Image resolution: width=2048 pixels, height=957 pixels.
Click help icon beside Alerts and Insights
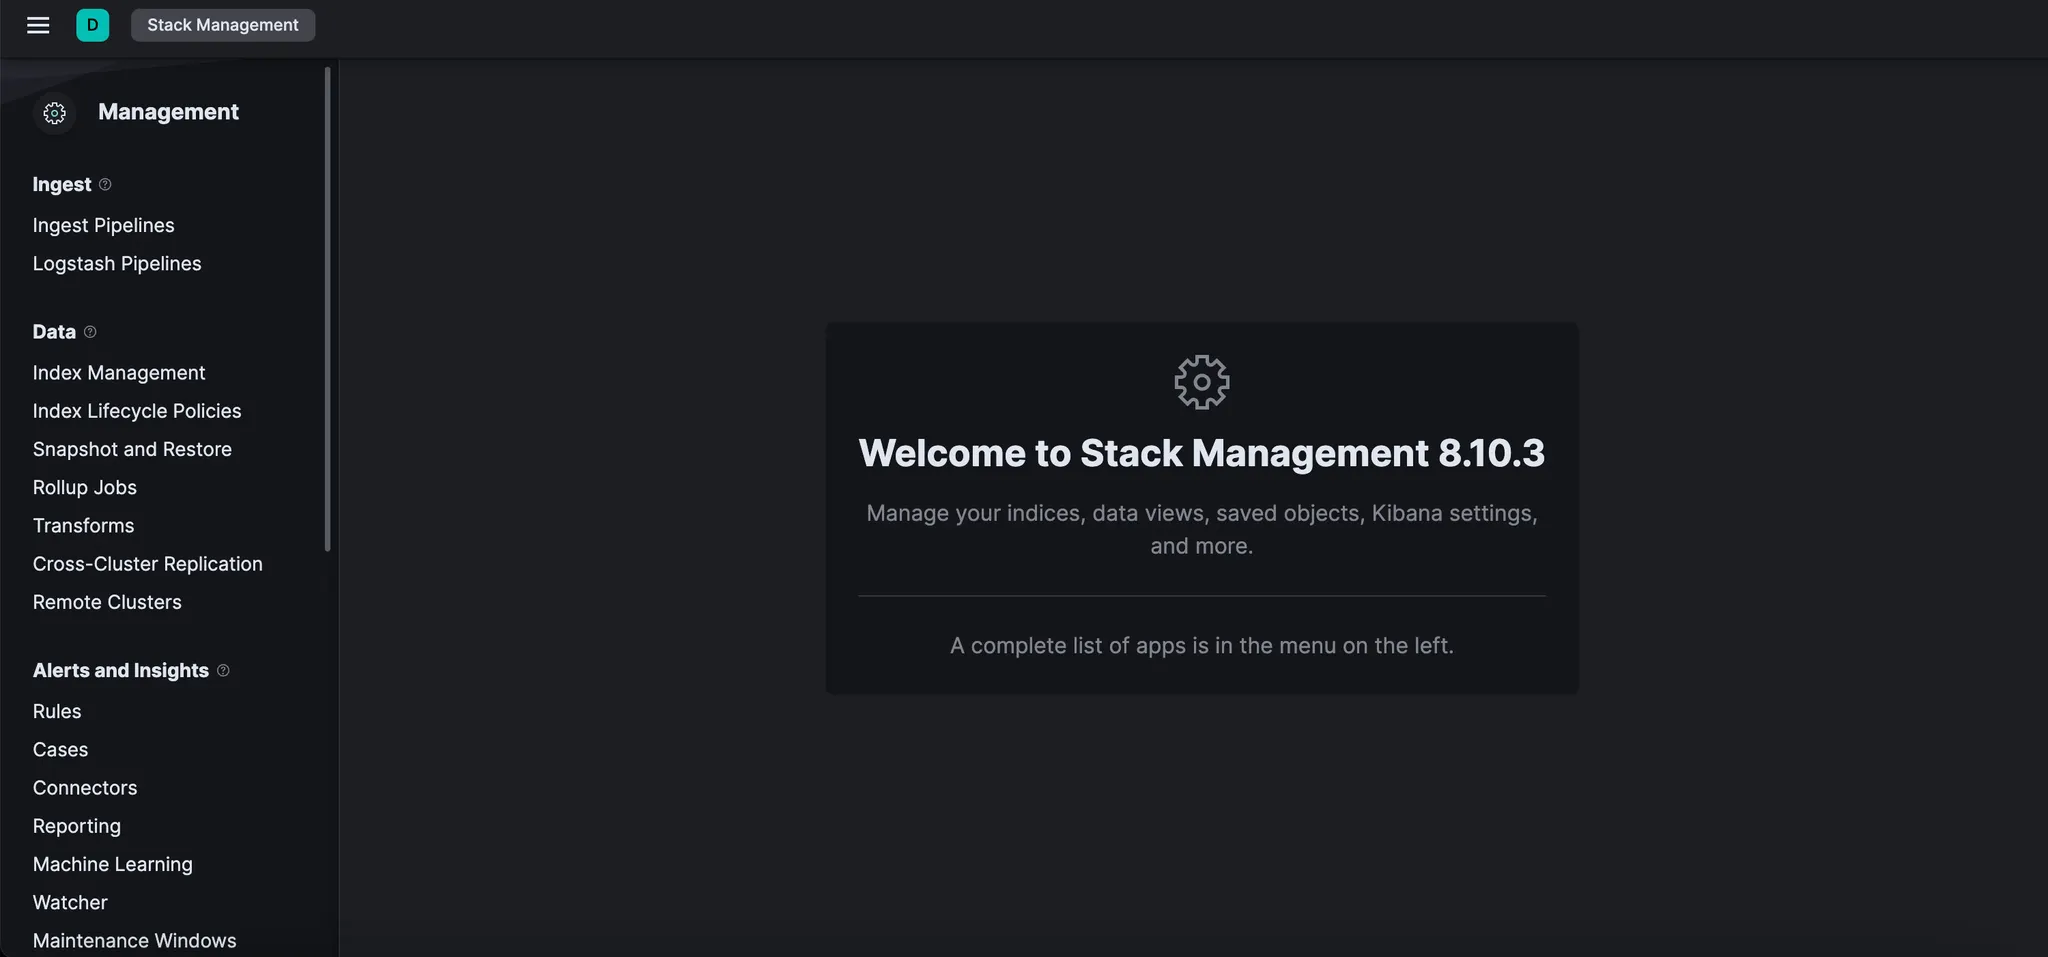[223, 671]
